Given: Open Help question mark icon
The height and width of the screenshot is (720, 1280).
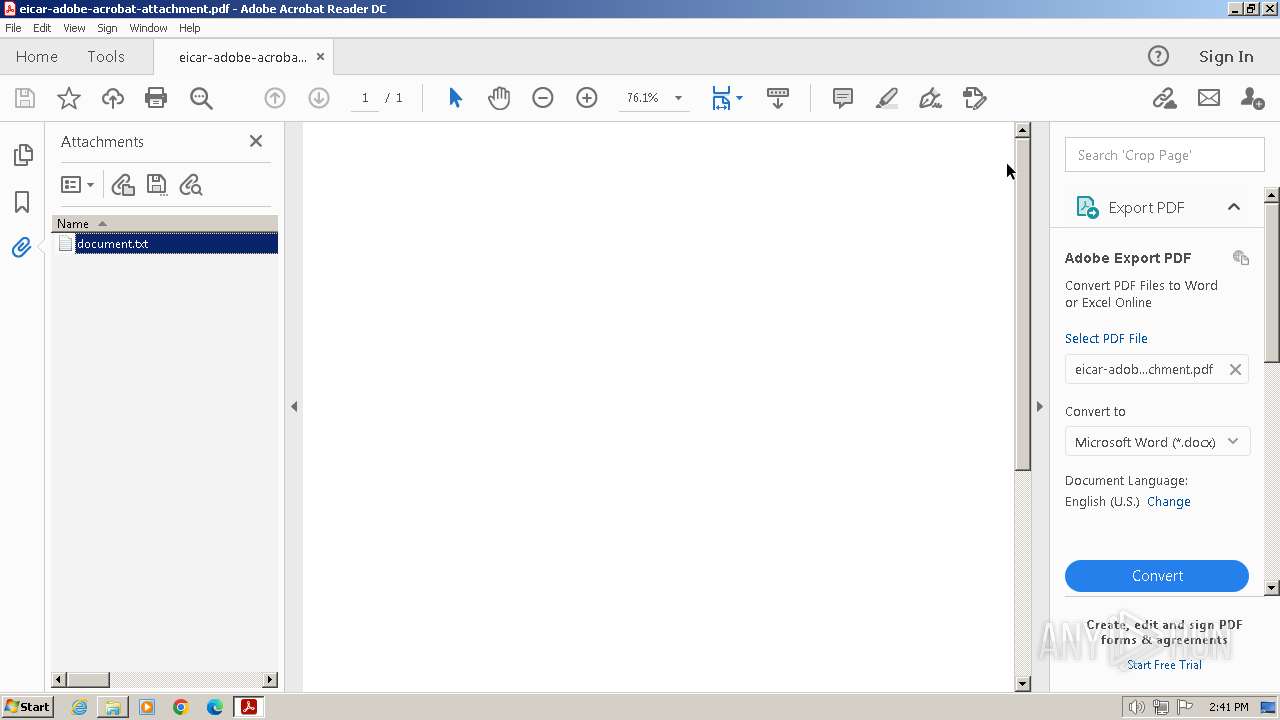Looking at the screenshot, I should click(1158, 57).
